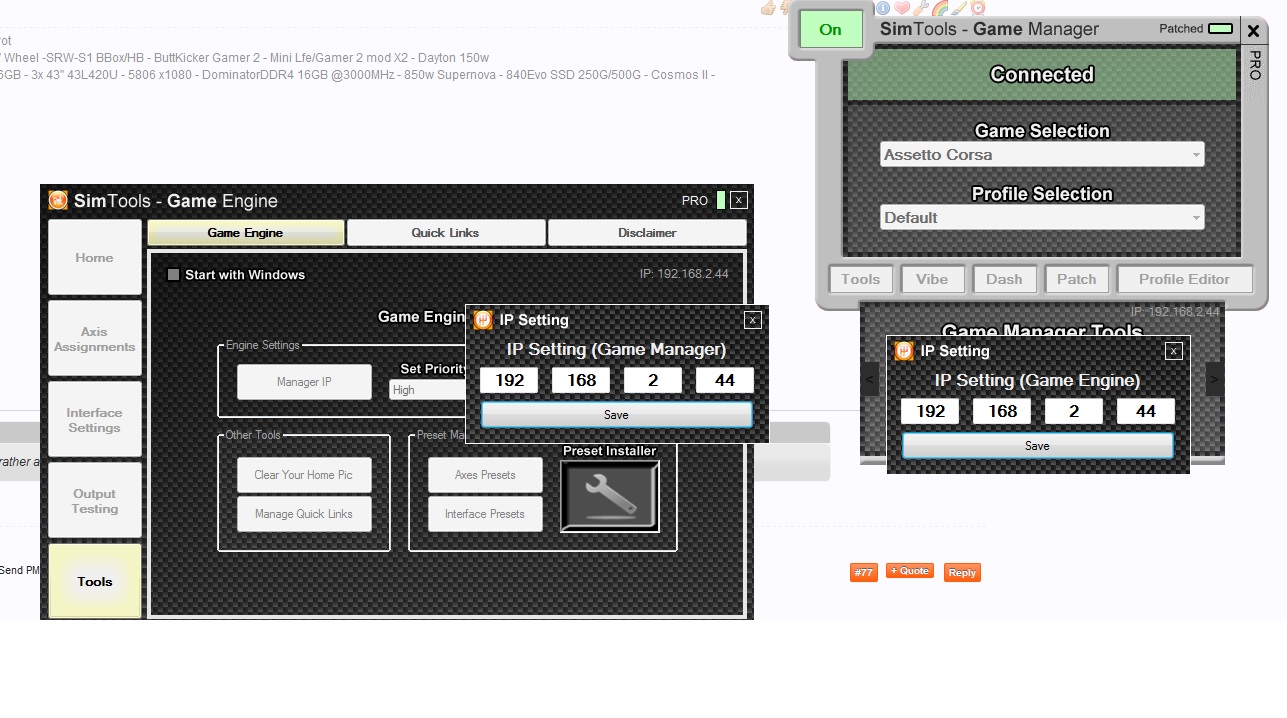Click the Reply forum button
Image resolution: width=1287 pixels, height=718 pixels.
point(962,573)
